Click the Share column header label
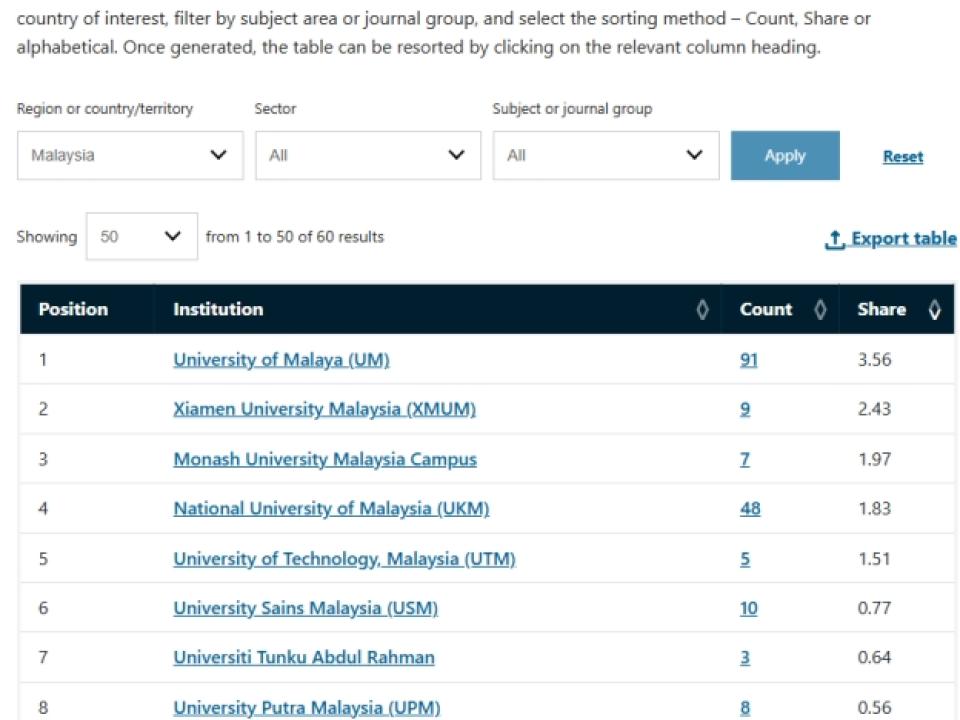 (882, 309)
